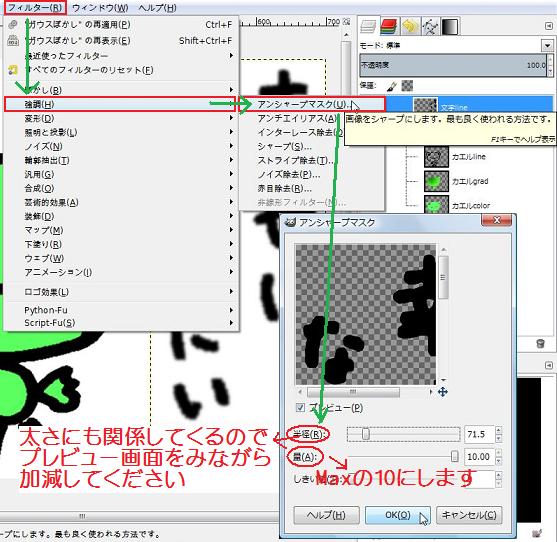Screen dimensions: 557x542
Task: Choose アンチエイリアス(A) filter
Action: 297,118
